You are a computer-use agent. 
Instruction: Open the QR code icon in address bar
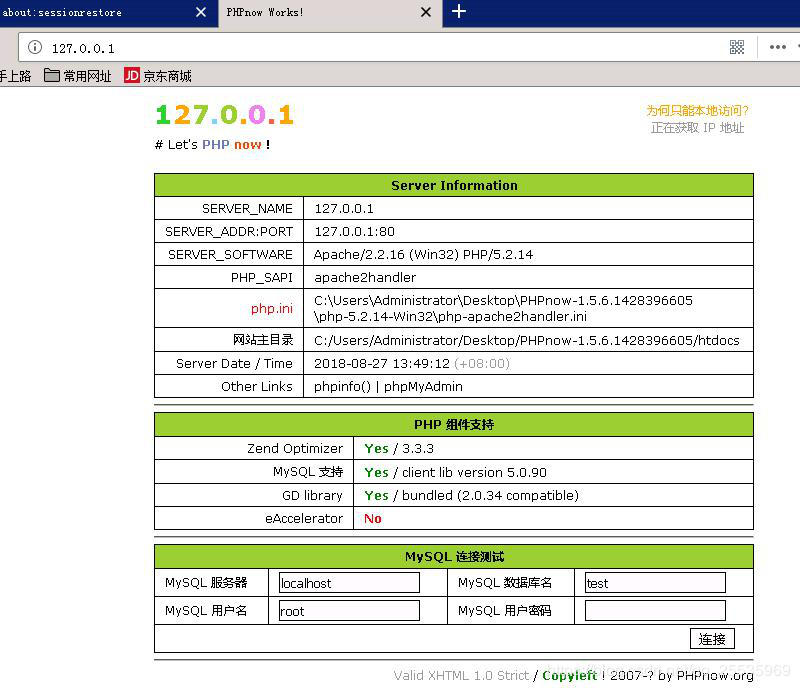click(737, 47)
